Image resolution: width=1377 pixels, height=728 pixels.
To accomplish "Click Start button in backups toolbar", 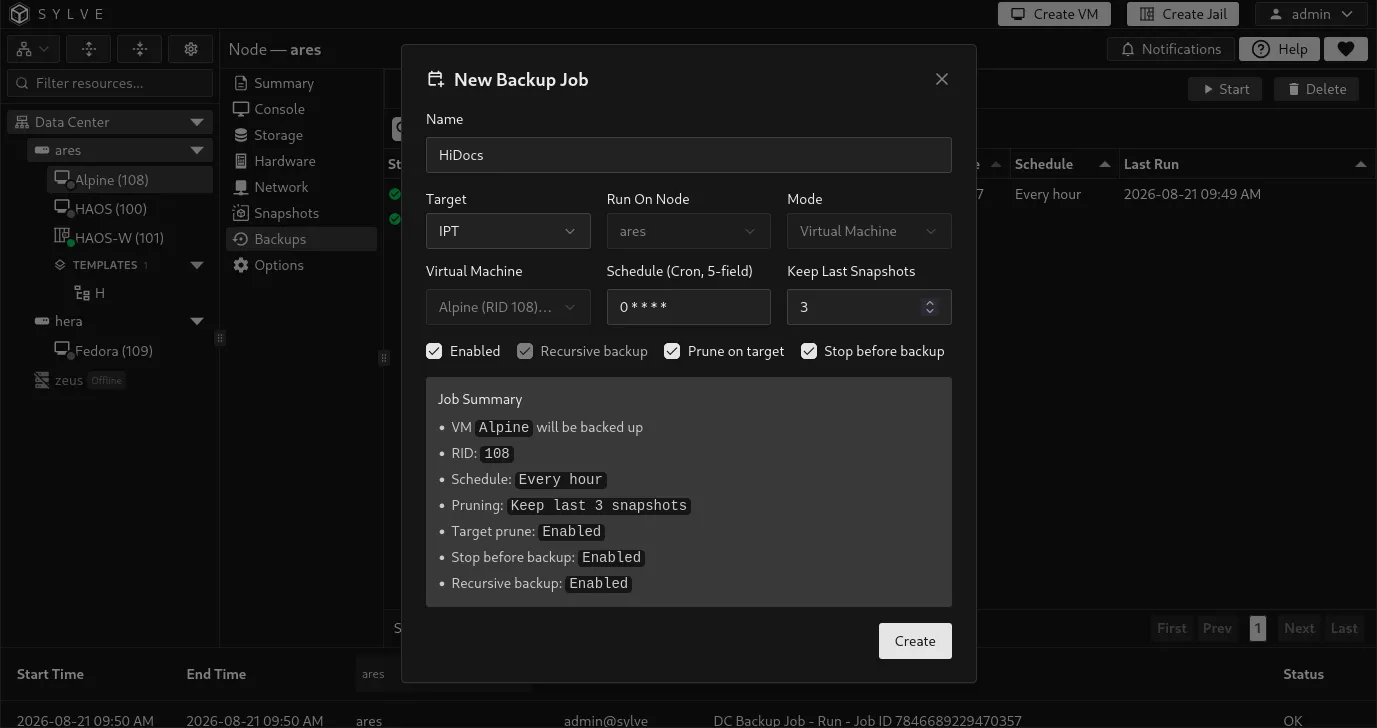I will coord(1225,89).
